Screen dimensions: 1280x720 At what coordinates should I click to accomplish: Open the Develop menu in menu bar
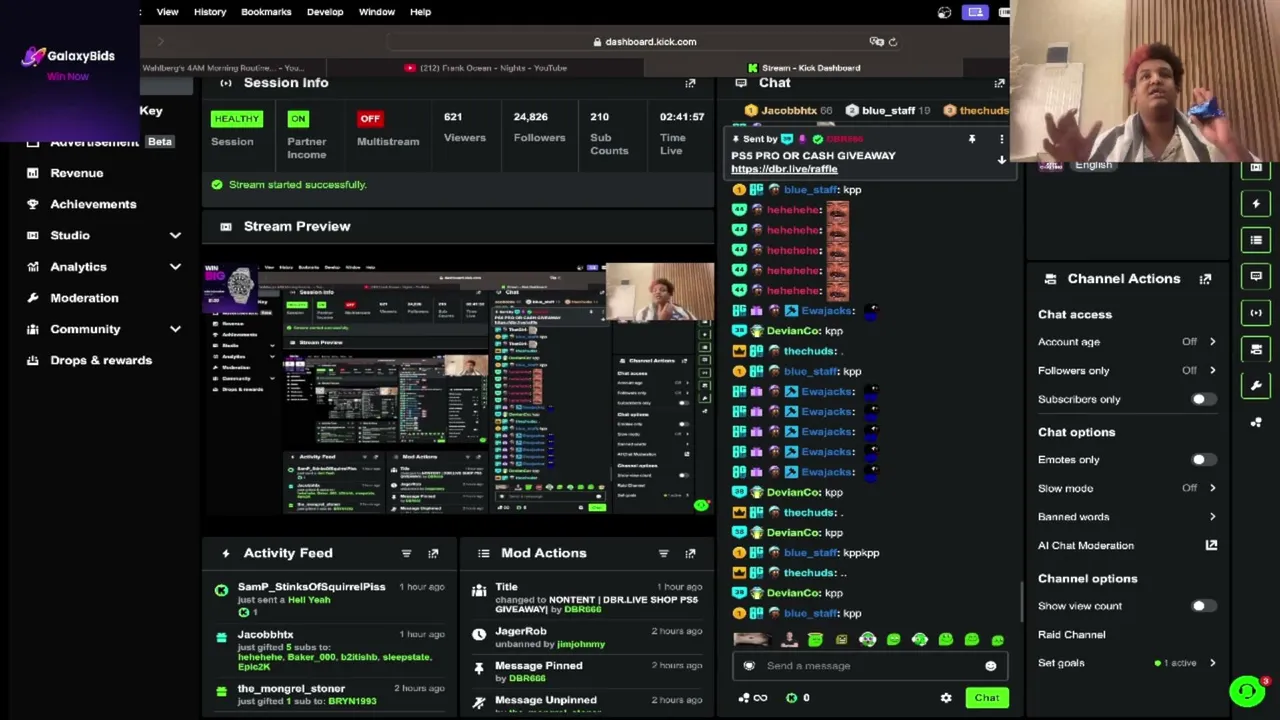(325, 12)
